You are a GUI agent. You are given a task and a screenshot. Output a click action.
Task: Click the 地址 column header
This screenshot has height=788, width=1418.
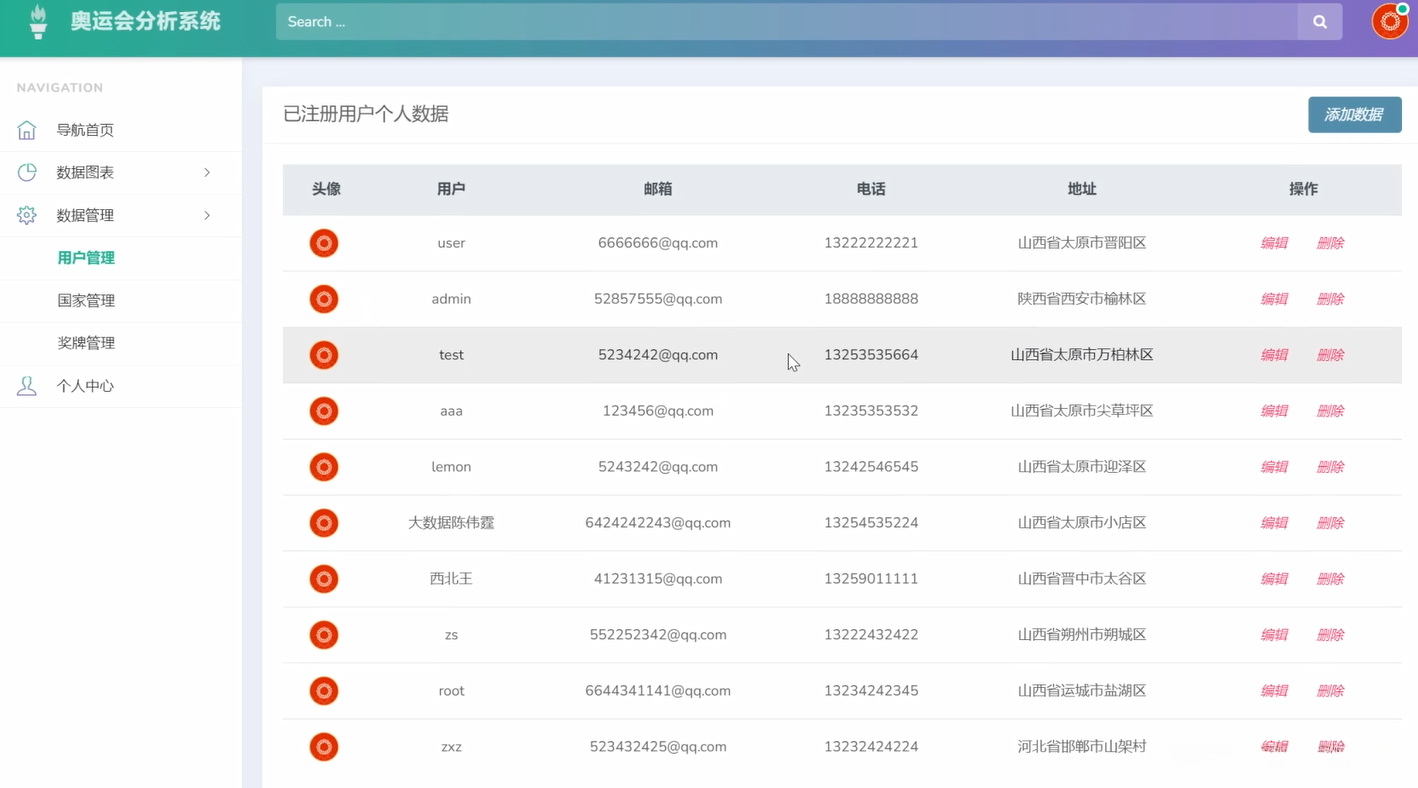click(1082, 189)
